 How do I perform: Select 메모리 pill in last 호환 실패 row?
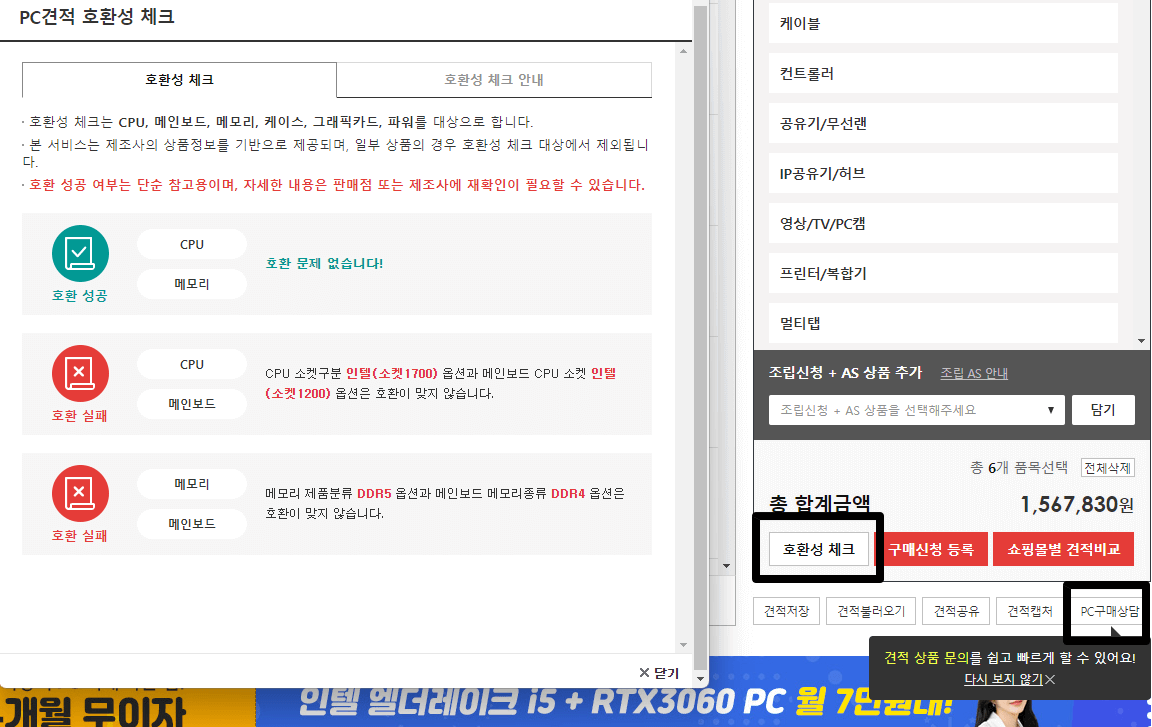click(192, 484)
